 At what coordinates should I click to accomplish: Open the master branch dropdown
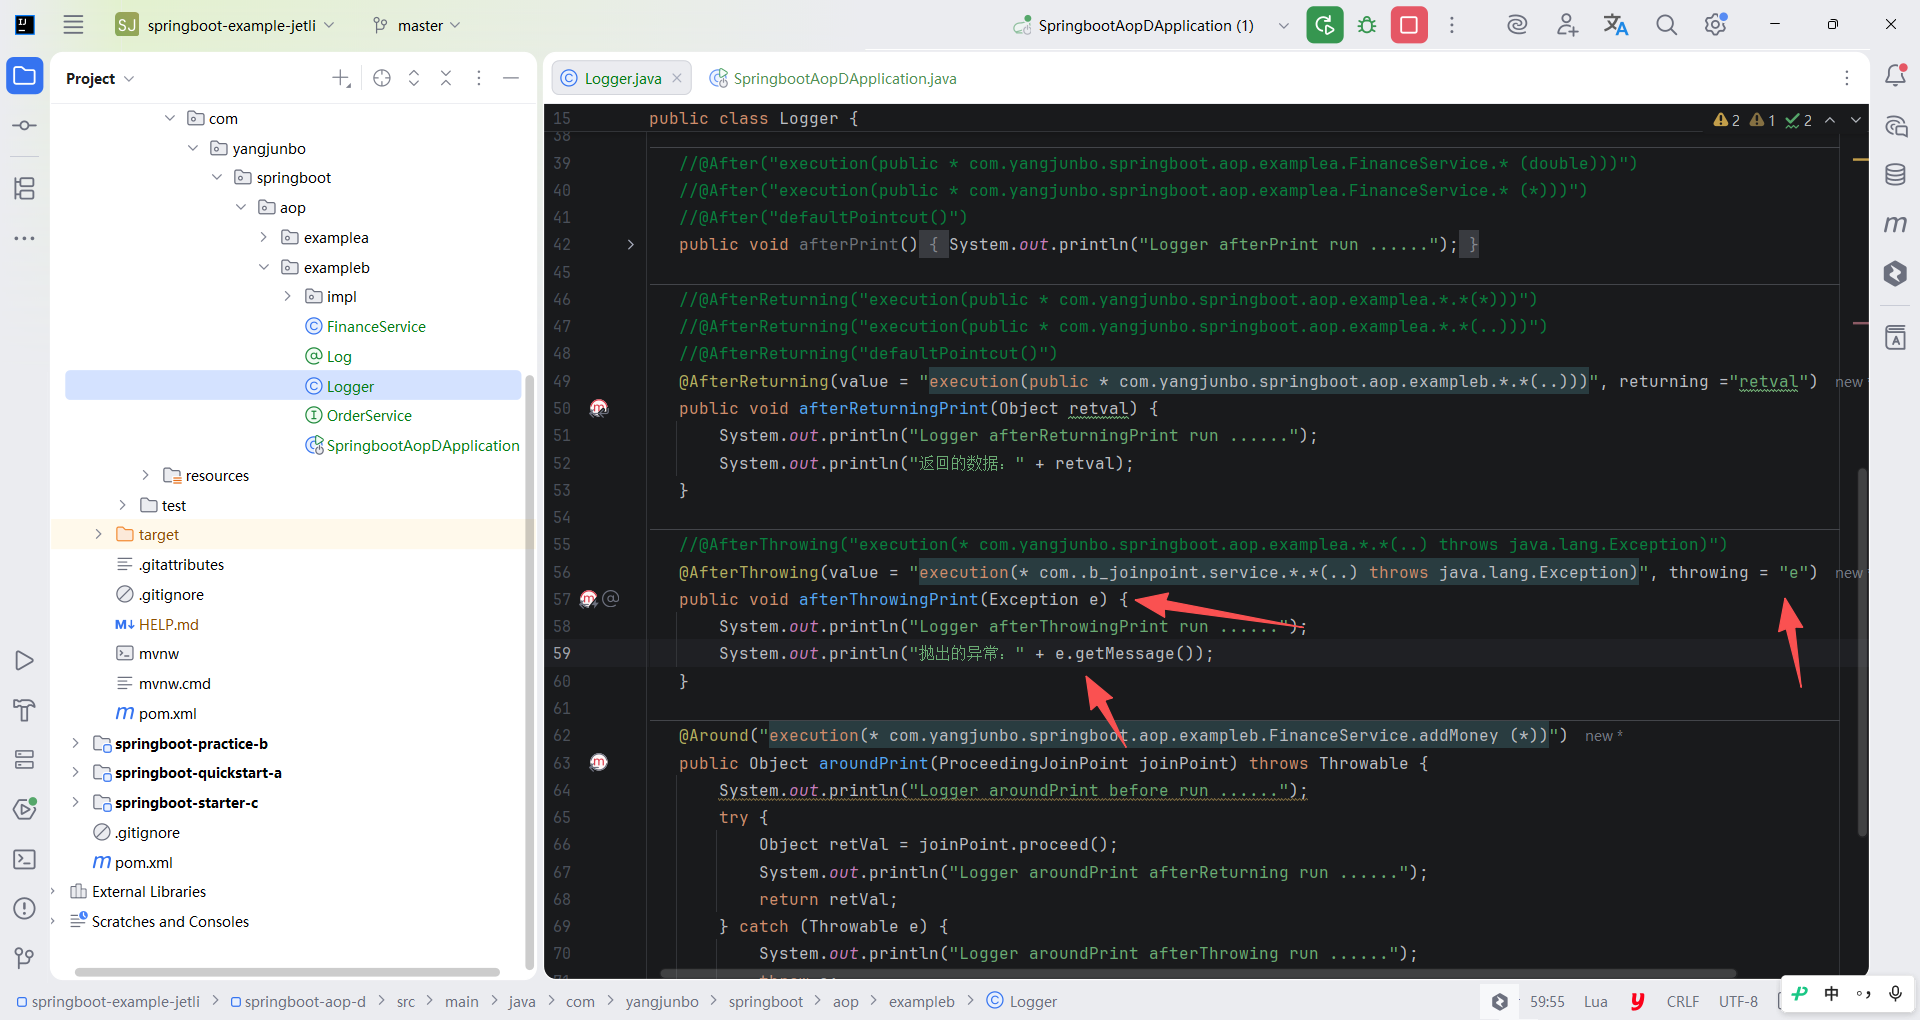click(416, 25)
